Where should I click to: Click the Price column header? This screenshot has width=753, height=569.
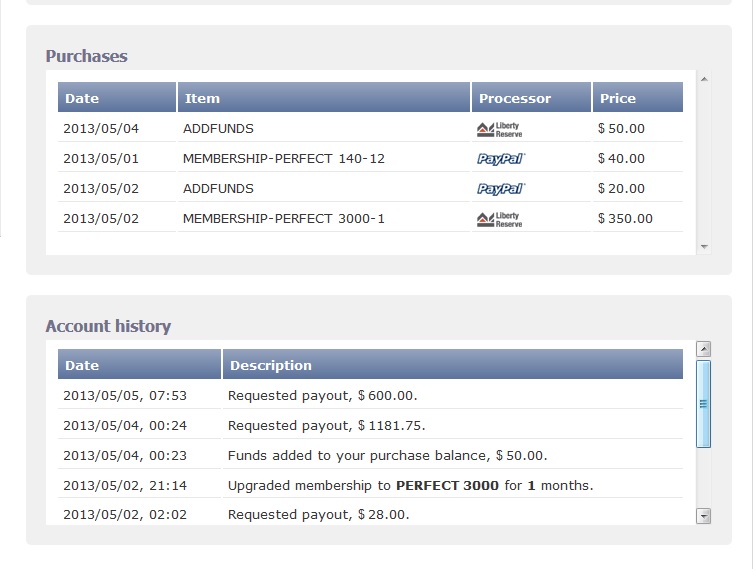pos(637,98)
